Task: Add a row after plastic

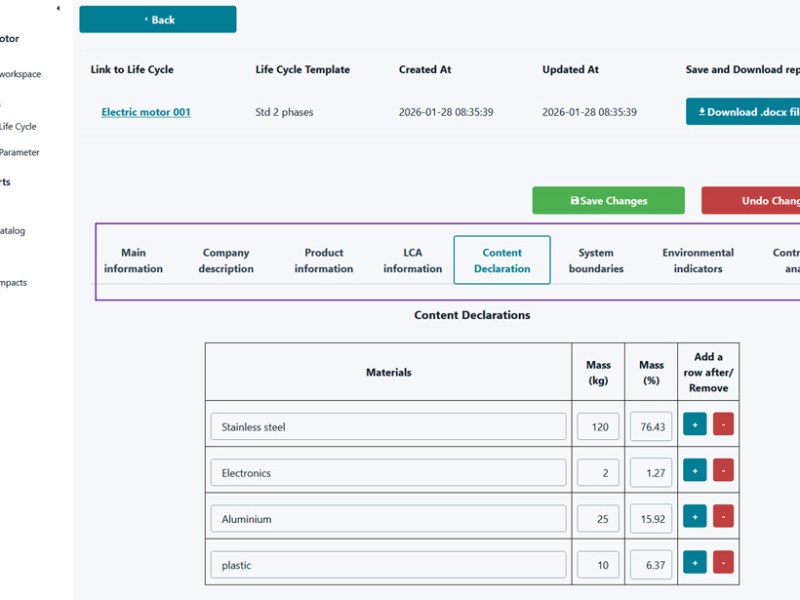Action: pyautogui.click(x=695, y=562)
